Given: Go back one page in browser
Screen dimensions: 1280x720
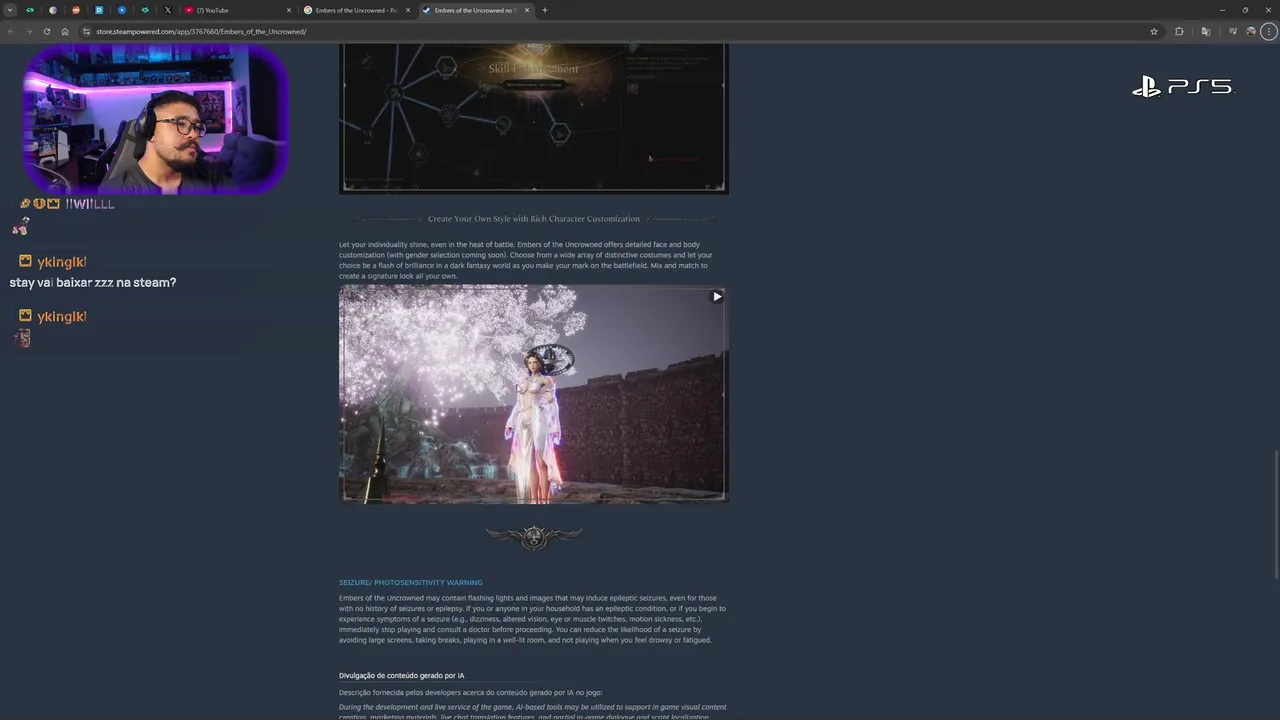Looking at the screenshot, I should tap(11, 31).
